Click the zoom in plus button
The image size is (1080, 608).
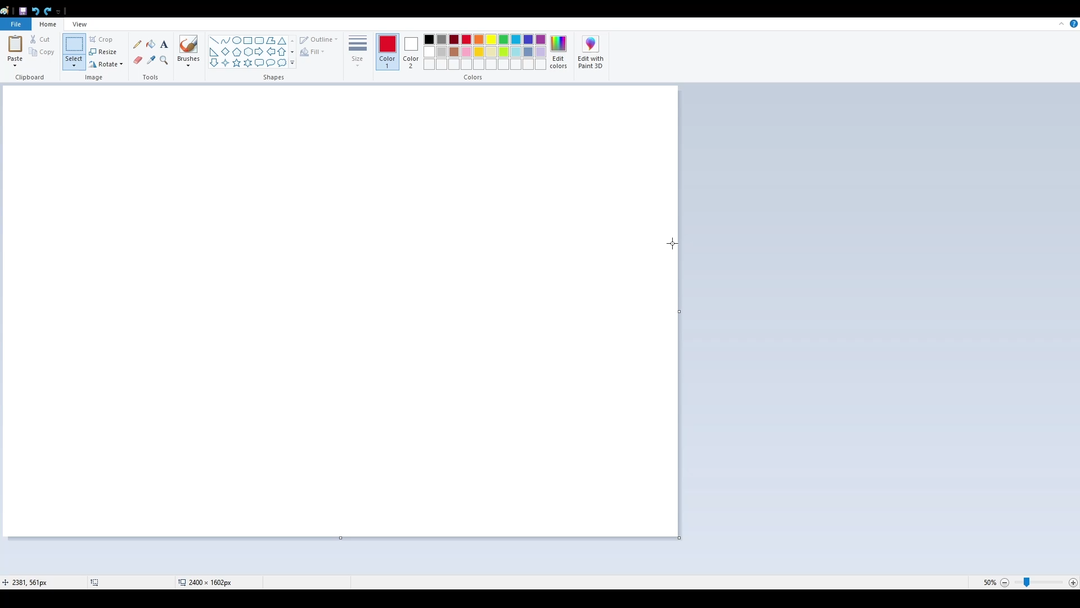click(x=1073, y=582)
